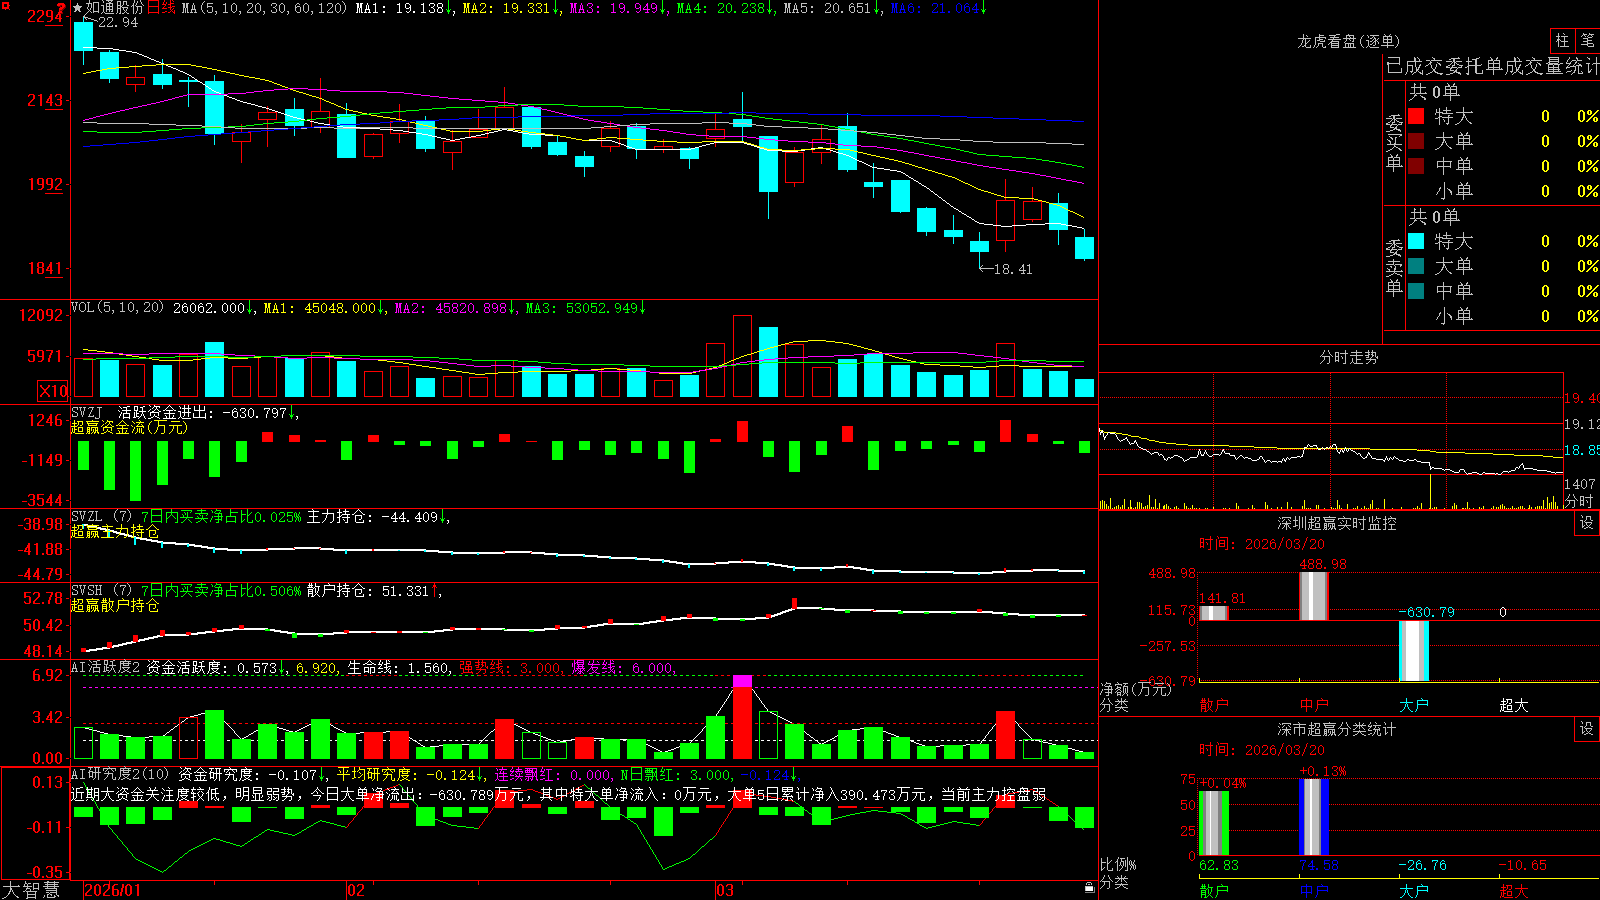Click the 超赢散户持仓 label
This screenshot has height=900, width=1600.
(115, 605)
